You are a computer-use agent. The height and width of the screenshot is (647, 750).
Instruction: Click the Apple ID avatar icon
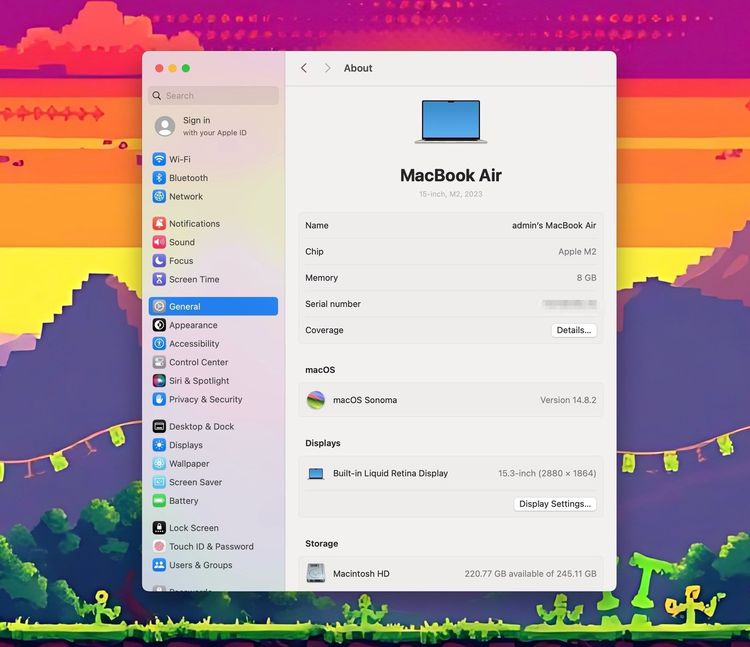[165, 126]
